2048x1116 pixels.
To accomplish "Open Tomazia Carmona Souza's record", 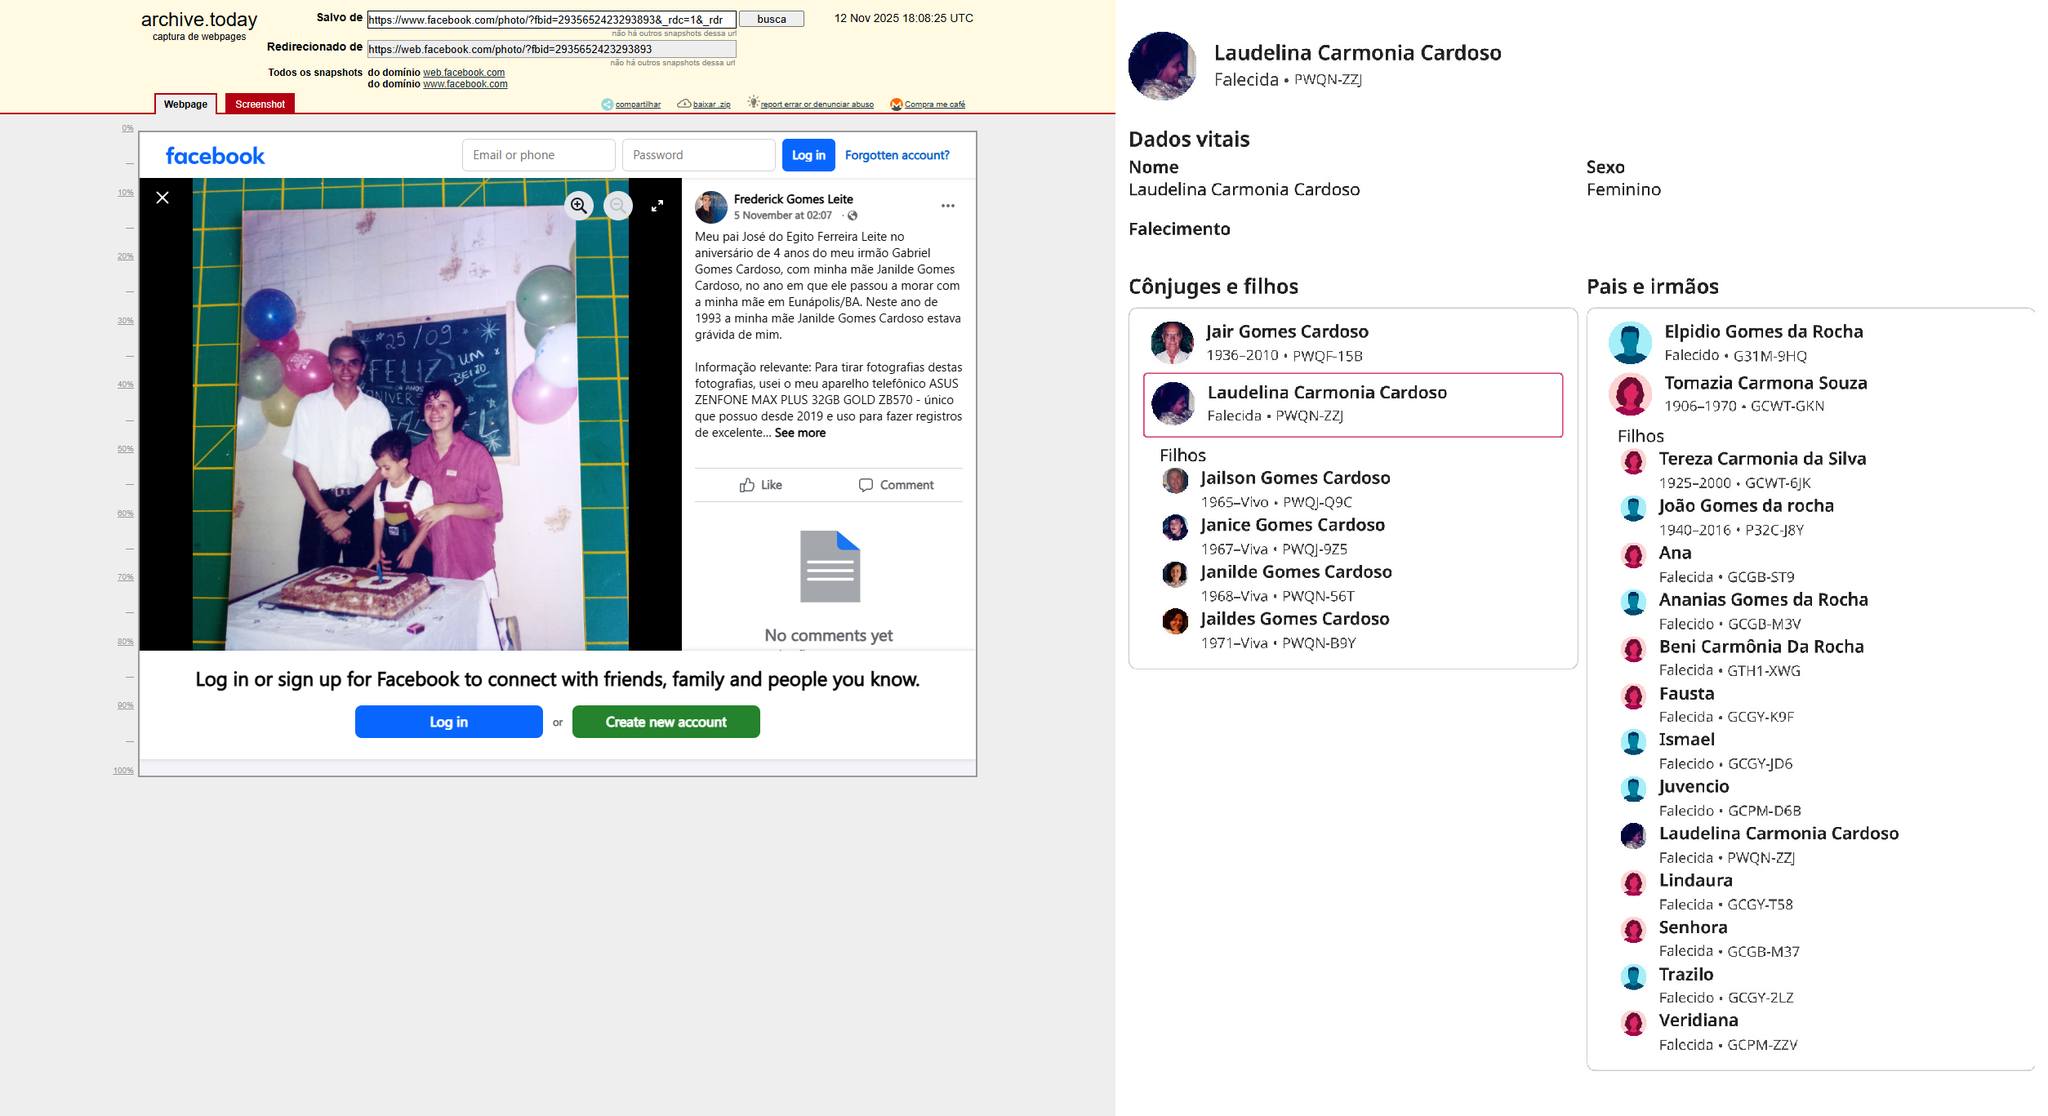I will 1764,383.
